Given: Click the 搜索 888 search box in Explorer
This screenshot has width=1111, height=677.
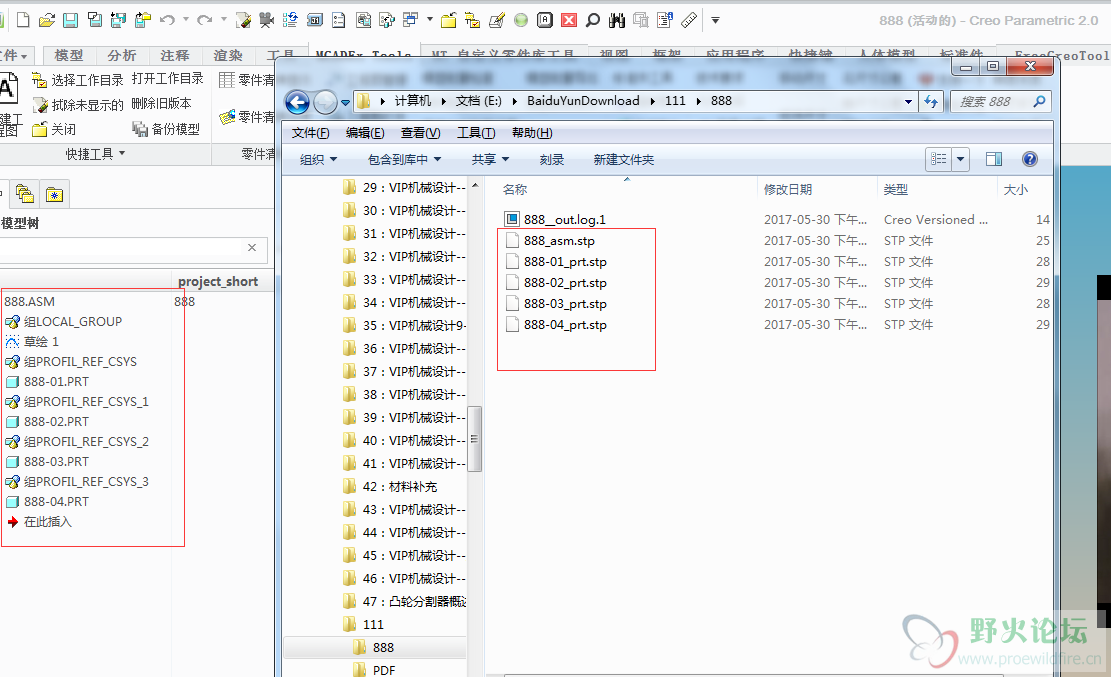Looking at the screenshot, I should pyautogui.click(x=999, y=101).
